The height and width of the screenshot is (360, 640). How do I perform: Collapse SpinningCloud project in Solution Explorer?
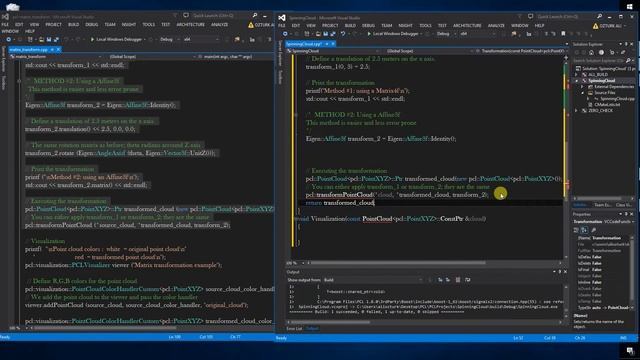(577, 81)
